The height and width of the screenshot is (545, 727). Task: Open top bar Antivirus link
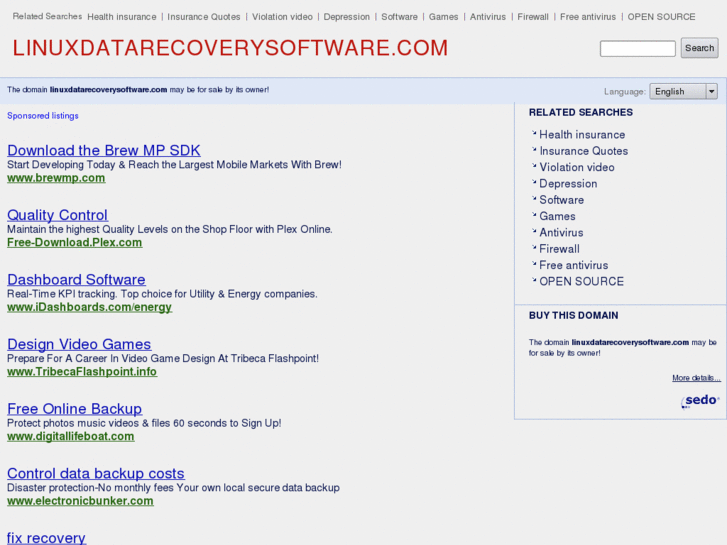click(x=487, y=17)
